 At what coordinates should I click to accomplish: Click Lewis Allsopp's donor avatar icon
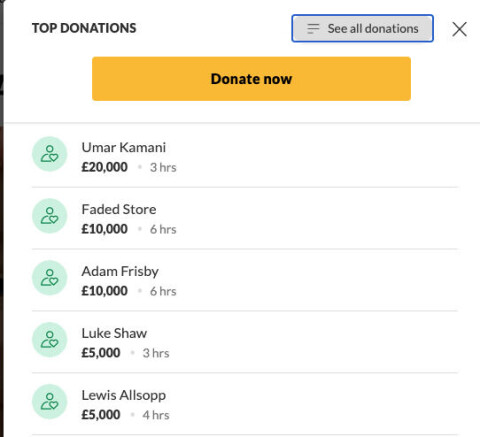click(50, 402)
